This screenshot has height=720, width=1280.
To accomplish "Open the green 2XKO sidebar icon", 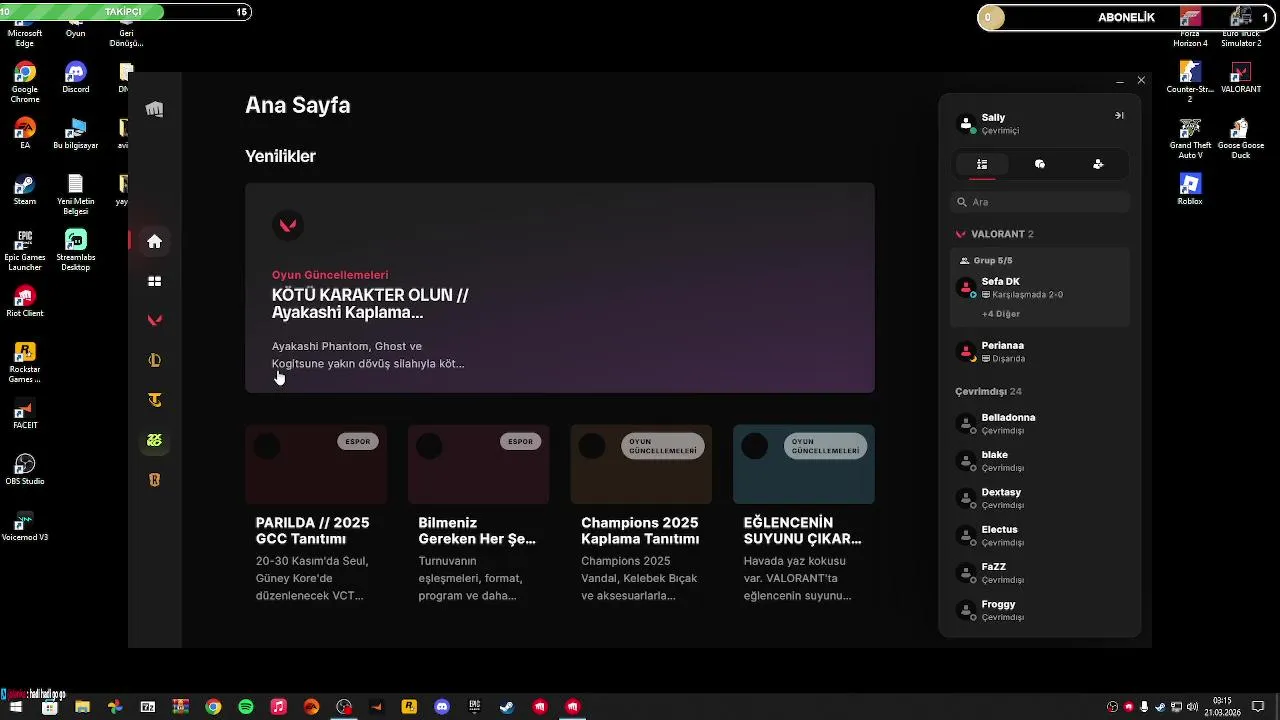I will click(154, 440).
